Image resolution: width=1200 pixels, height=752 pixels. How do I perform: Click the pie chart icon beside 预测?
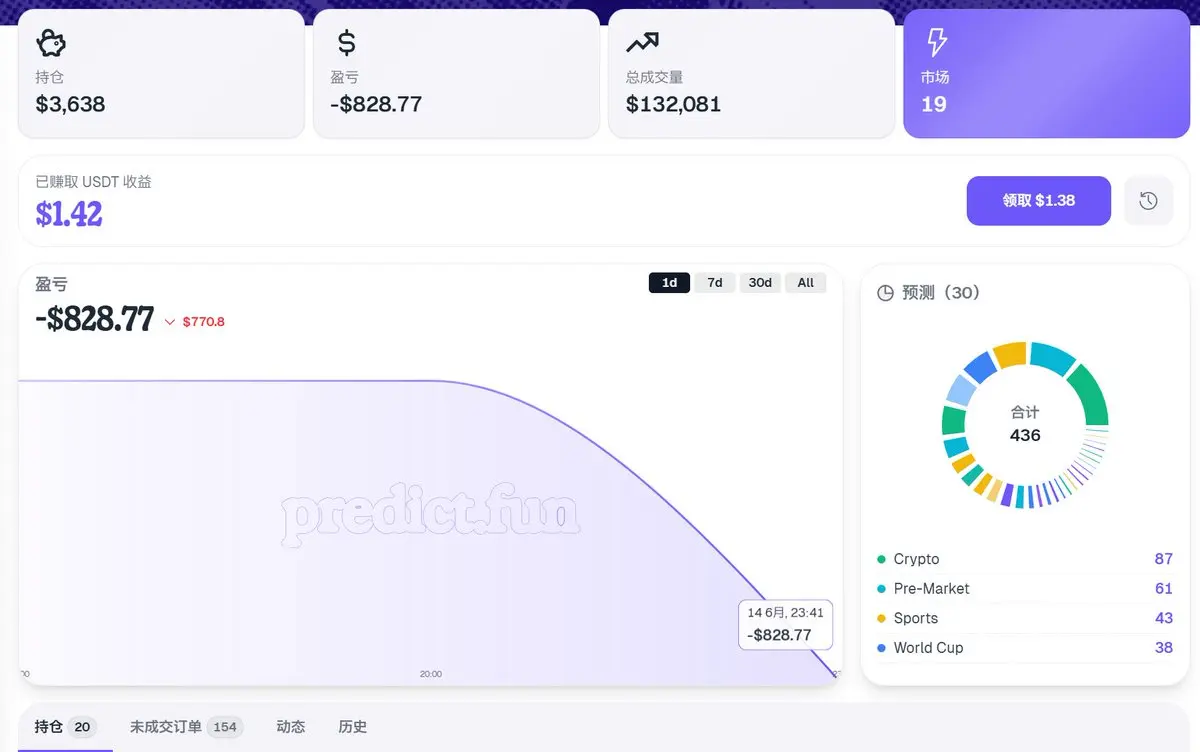tap(885, 293)
